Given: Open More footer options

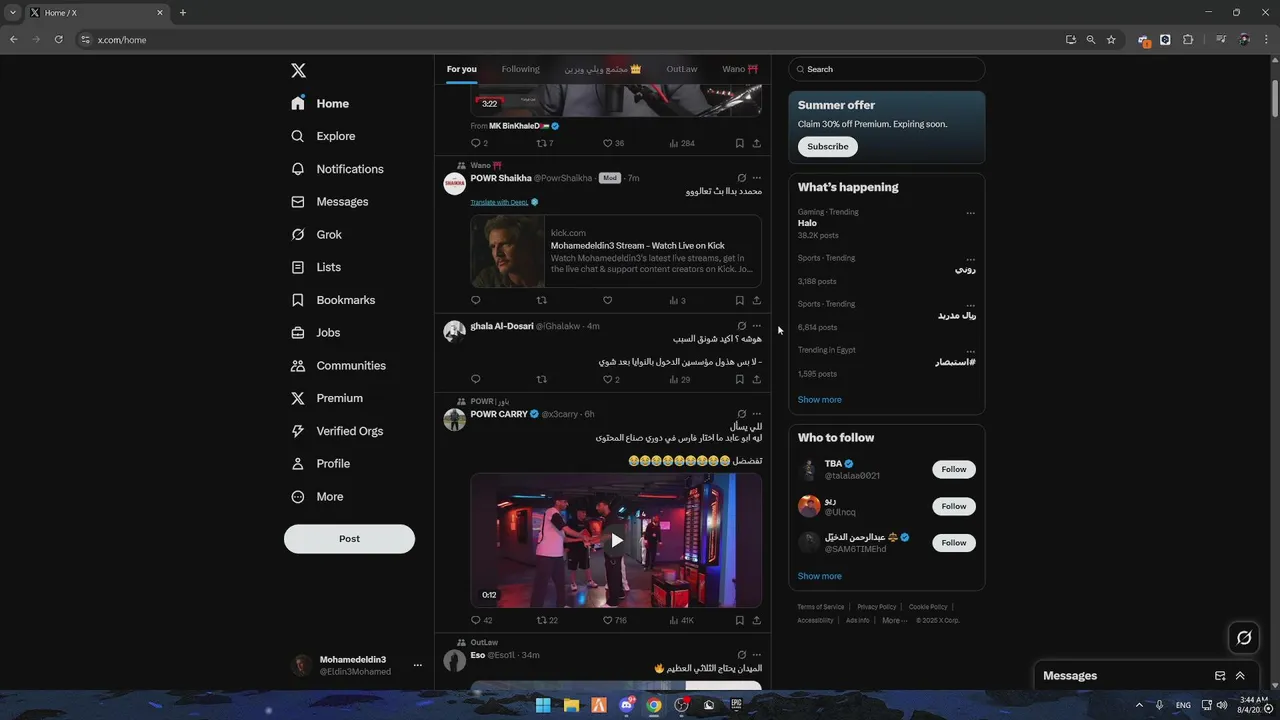Looking at the screenshot, I should 893,620.
